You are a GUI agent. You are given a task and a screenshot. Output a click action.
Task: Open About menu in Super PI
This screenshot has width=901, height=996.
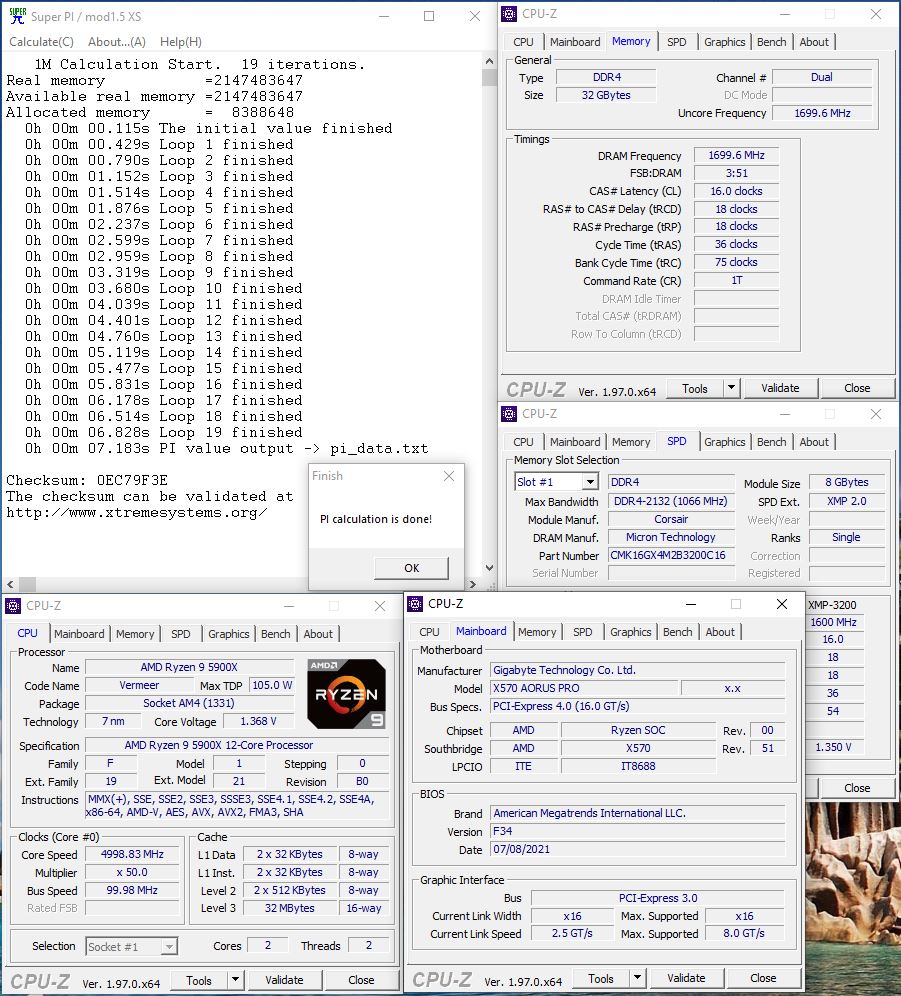click(x=117, y=42)
